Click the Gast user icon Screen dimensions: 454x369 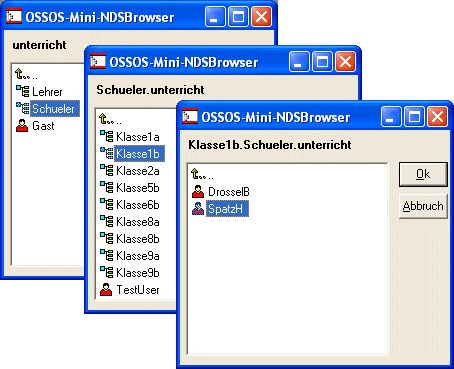point(22,126)
